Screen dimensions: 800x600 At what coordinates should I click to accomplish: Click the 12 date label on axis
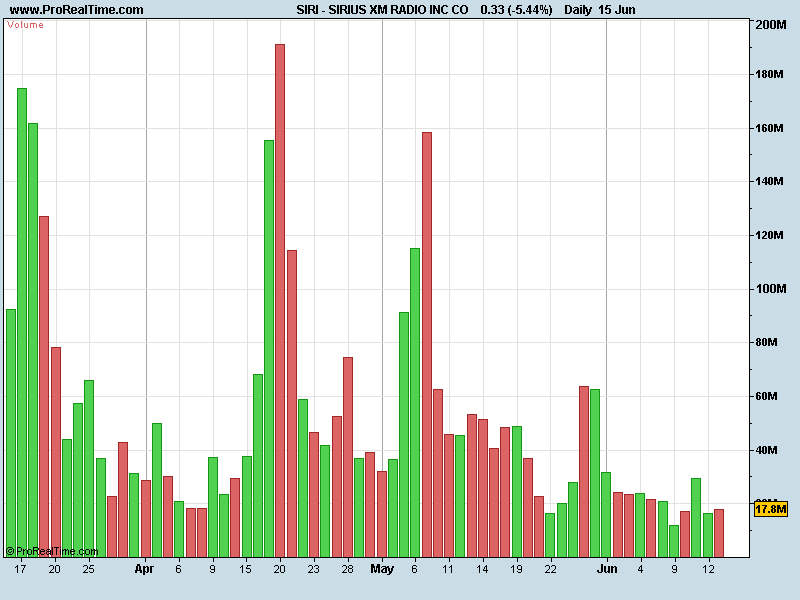point(708,569)
